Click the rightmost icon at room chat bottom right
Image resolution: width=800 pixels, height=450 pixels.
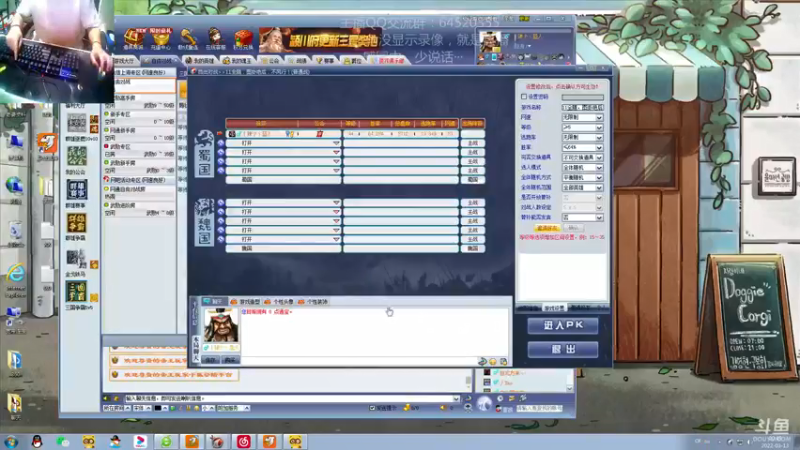coord(504,361)
